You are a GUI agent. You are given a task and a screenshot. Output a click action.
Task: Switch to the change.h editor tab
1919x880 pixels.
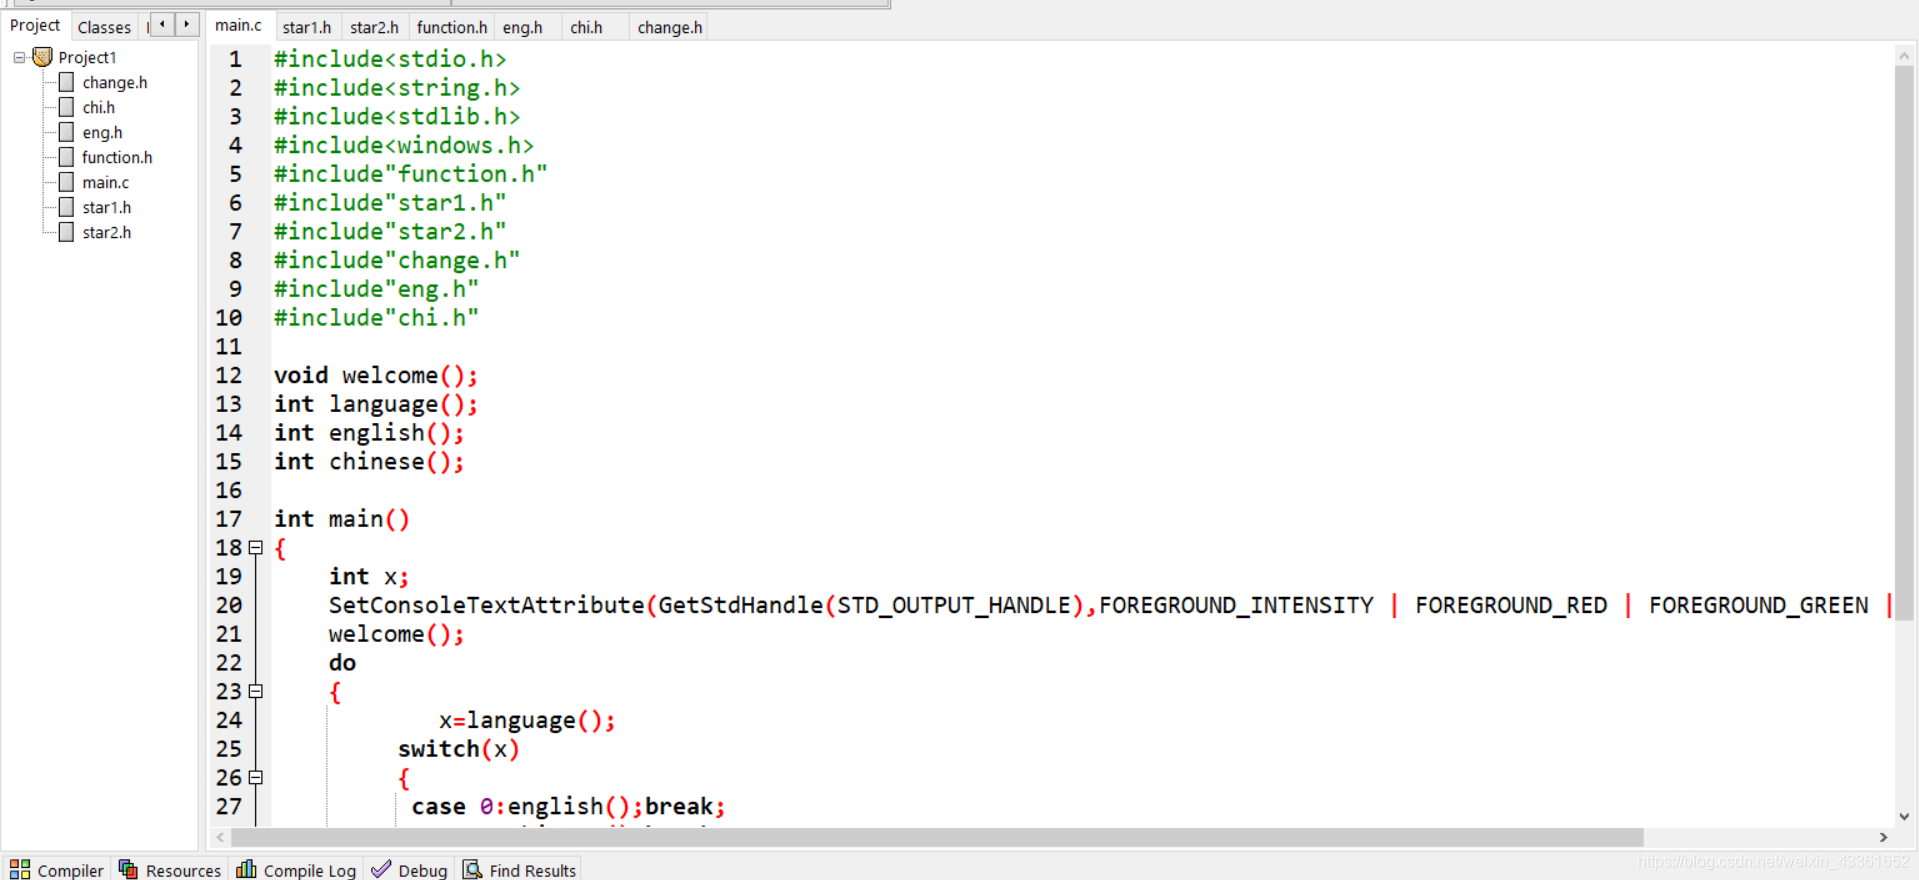[x=669, y=27]
